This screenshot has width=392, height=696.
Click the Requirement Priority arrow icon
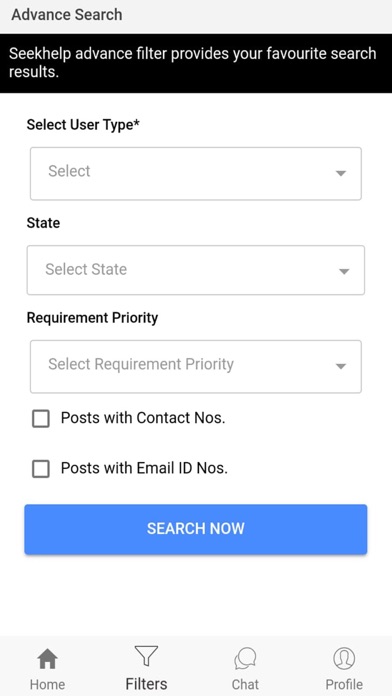[341, 366]
